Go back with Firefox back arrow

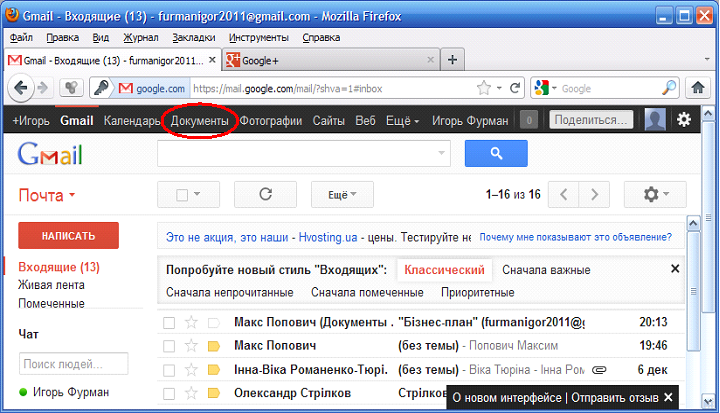21,88
